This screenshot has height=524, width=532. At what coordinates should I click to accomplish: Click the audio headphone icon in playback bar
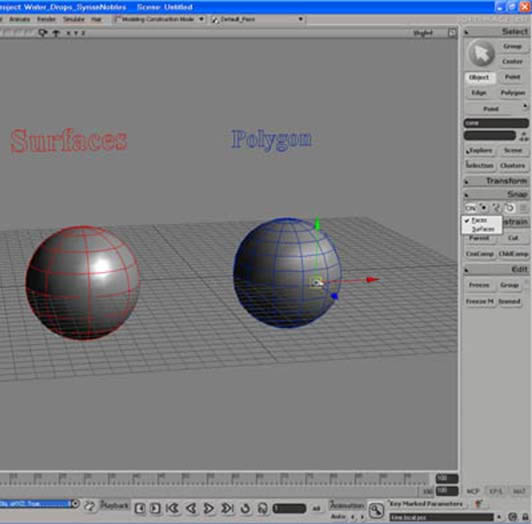[263, 508]
